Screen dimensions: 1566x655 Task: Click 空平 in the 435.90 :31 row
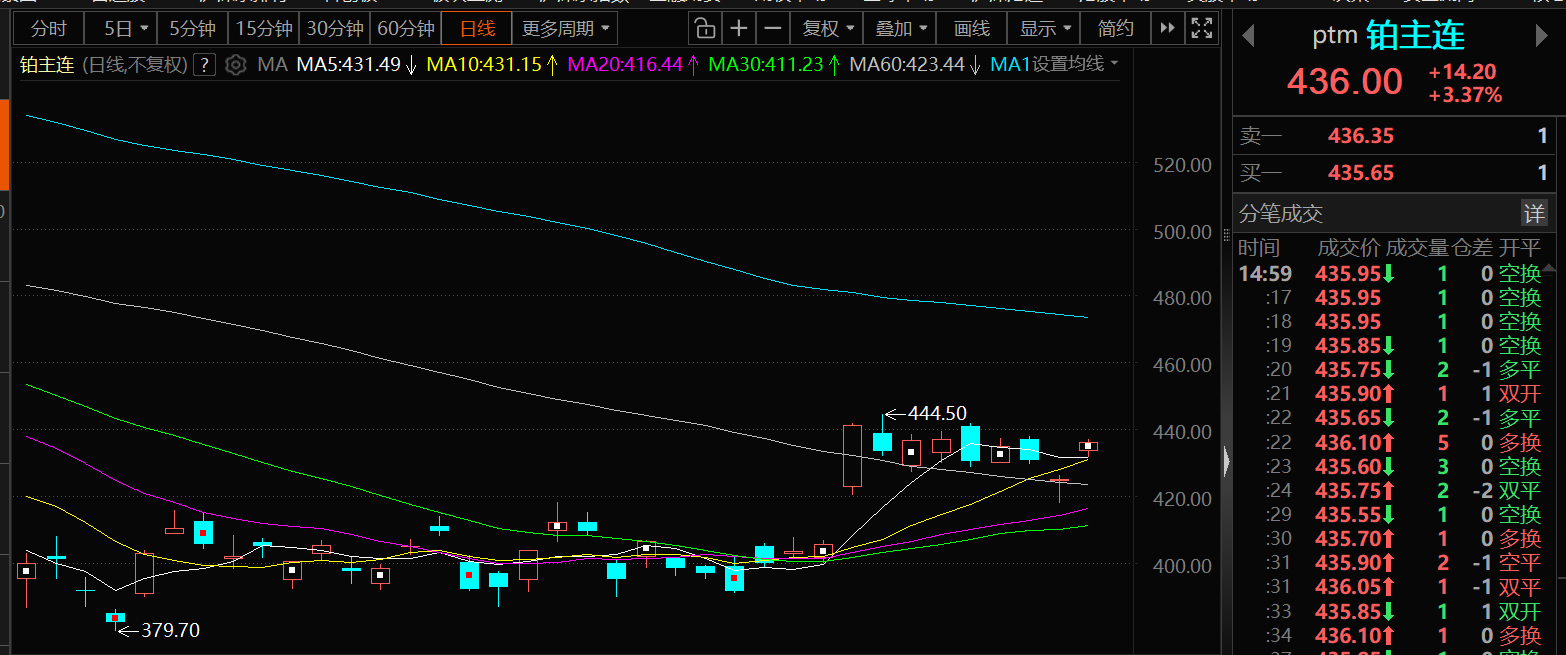coord(1520,562)
